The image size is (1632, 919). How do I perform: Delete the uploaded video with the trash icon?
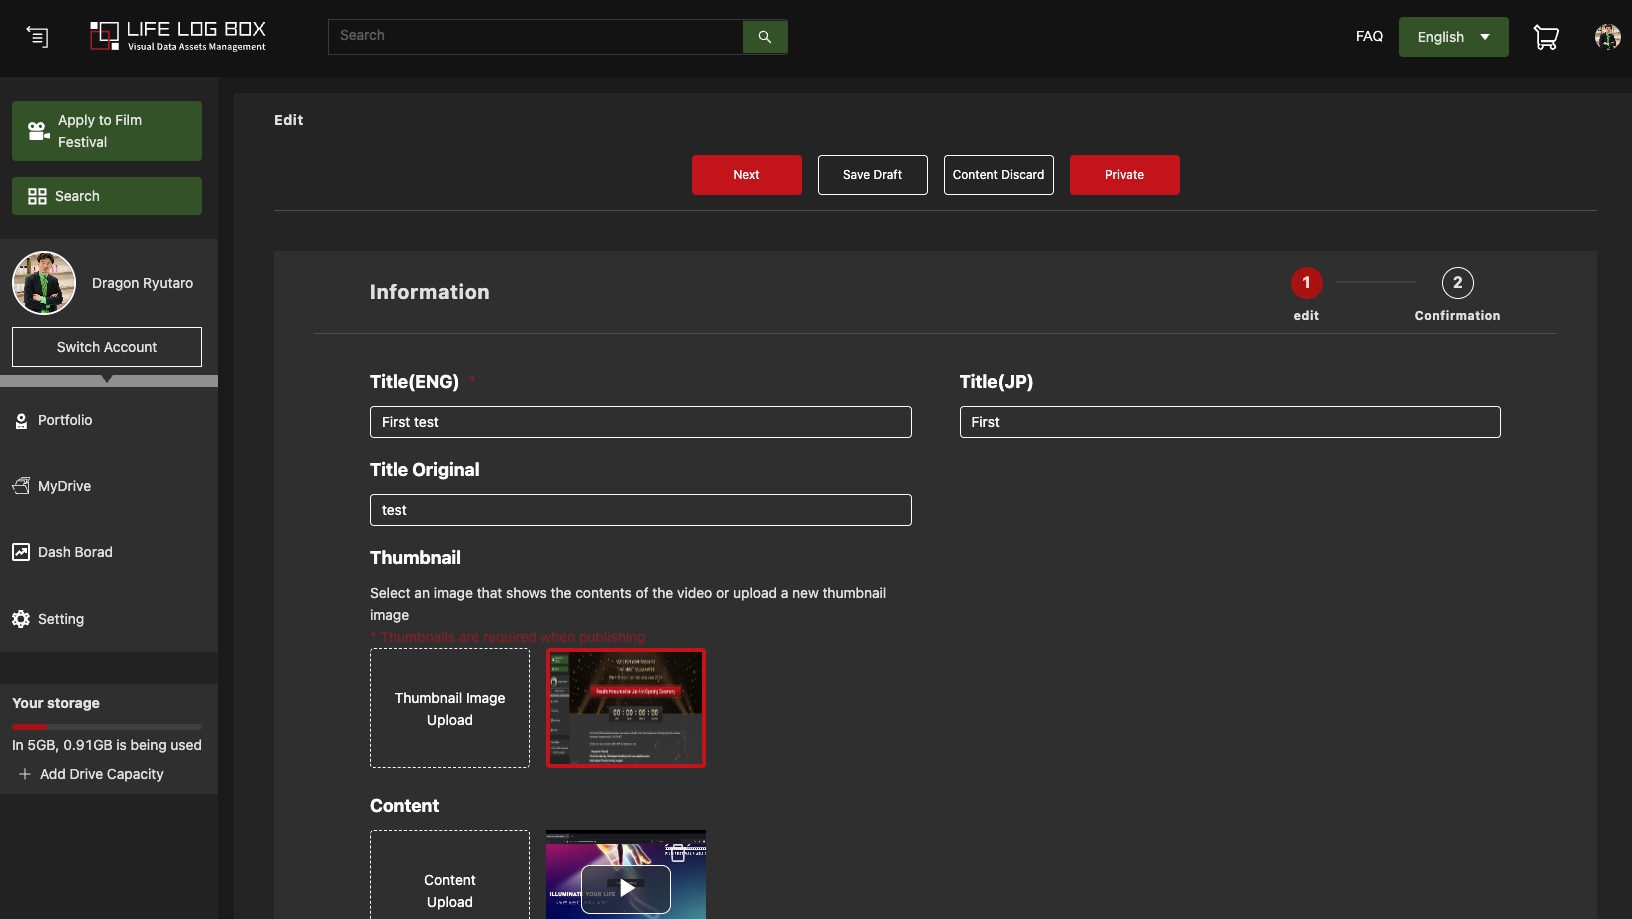point(677,852)
